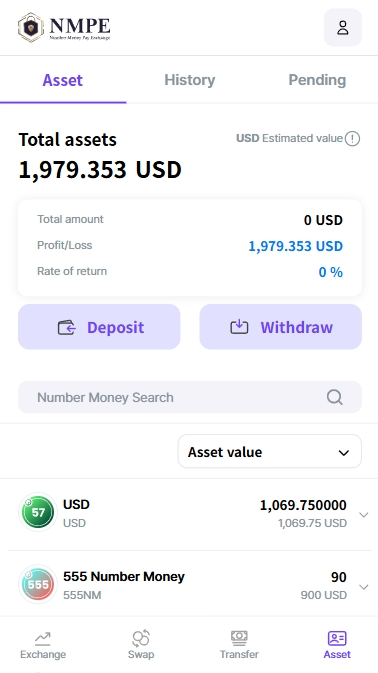Click the 555 Number Money coin icon

(x=38, y=584)
